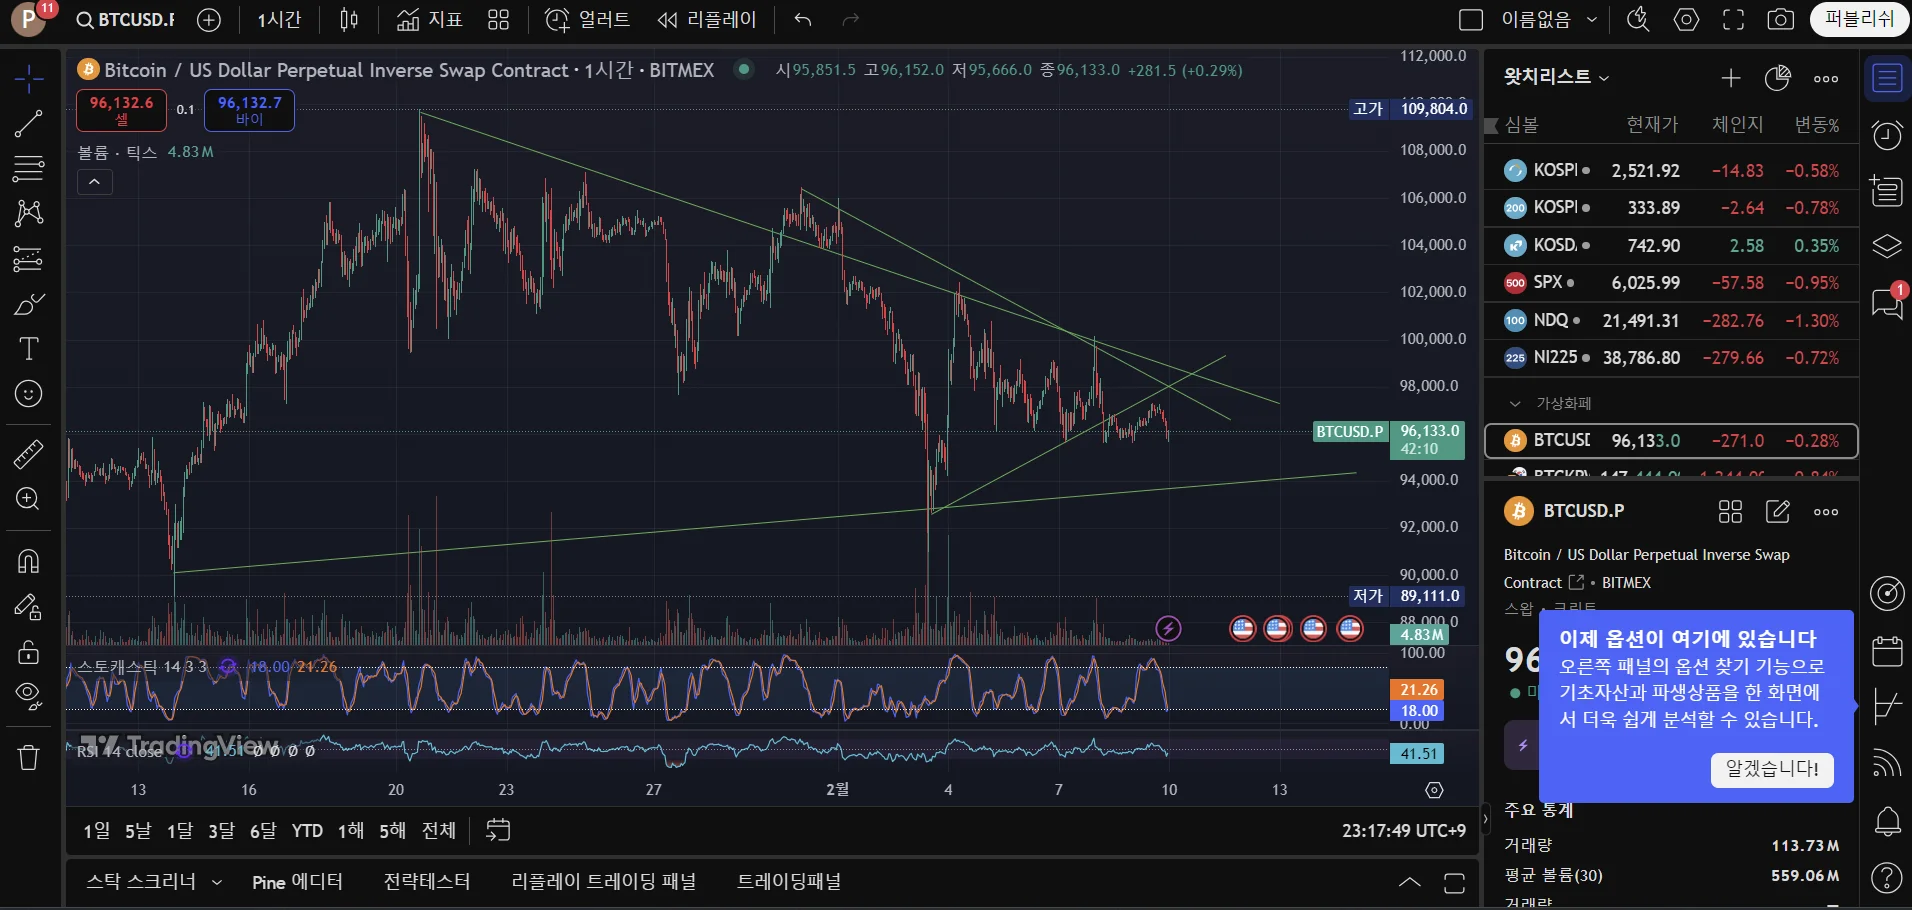This screenshot has width=1912, height=910.
Task: Click the 퍼블리쉬 publish button
Action: point(1859,19)
